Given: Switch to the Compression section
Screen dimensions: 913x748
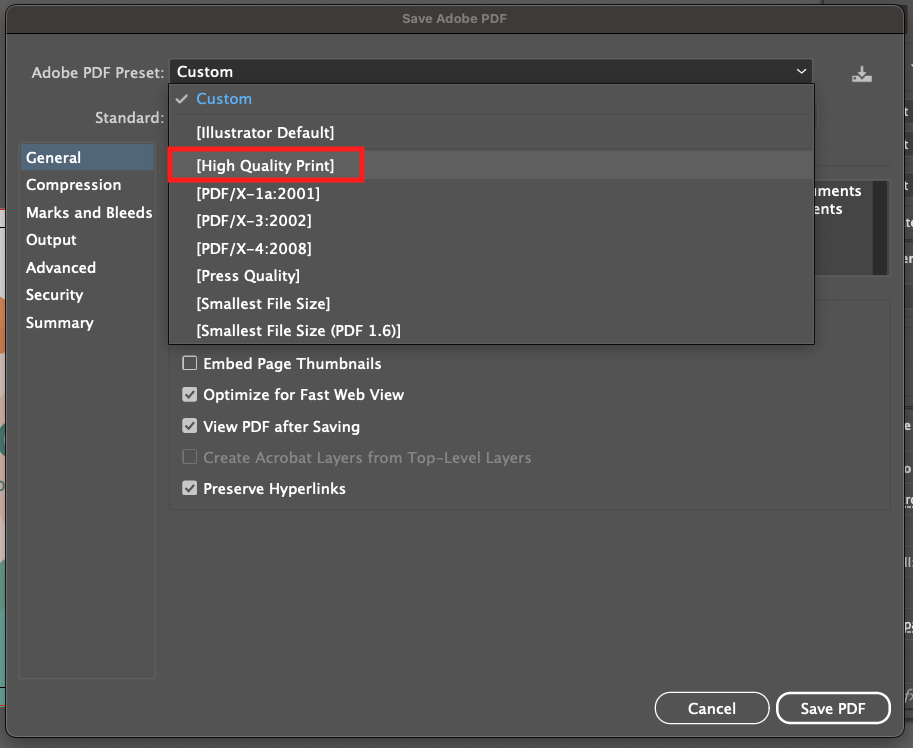Looking at the screenshot, I should click(x=87, y=185).
